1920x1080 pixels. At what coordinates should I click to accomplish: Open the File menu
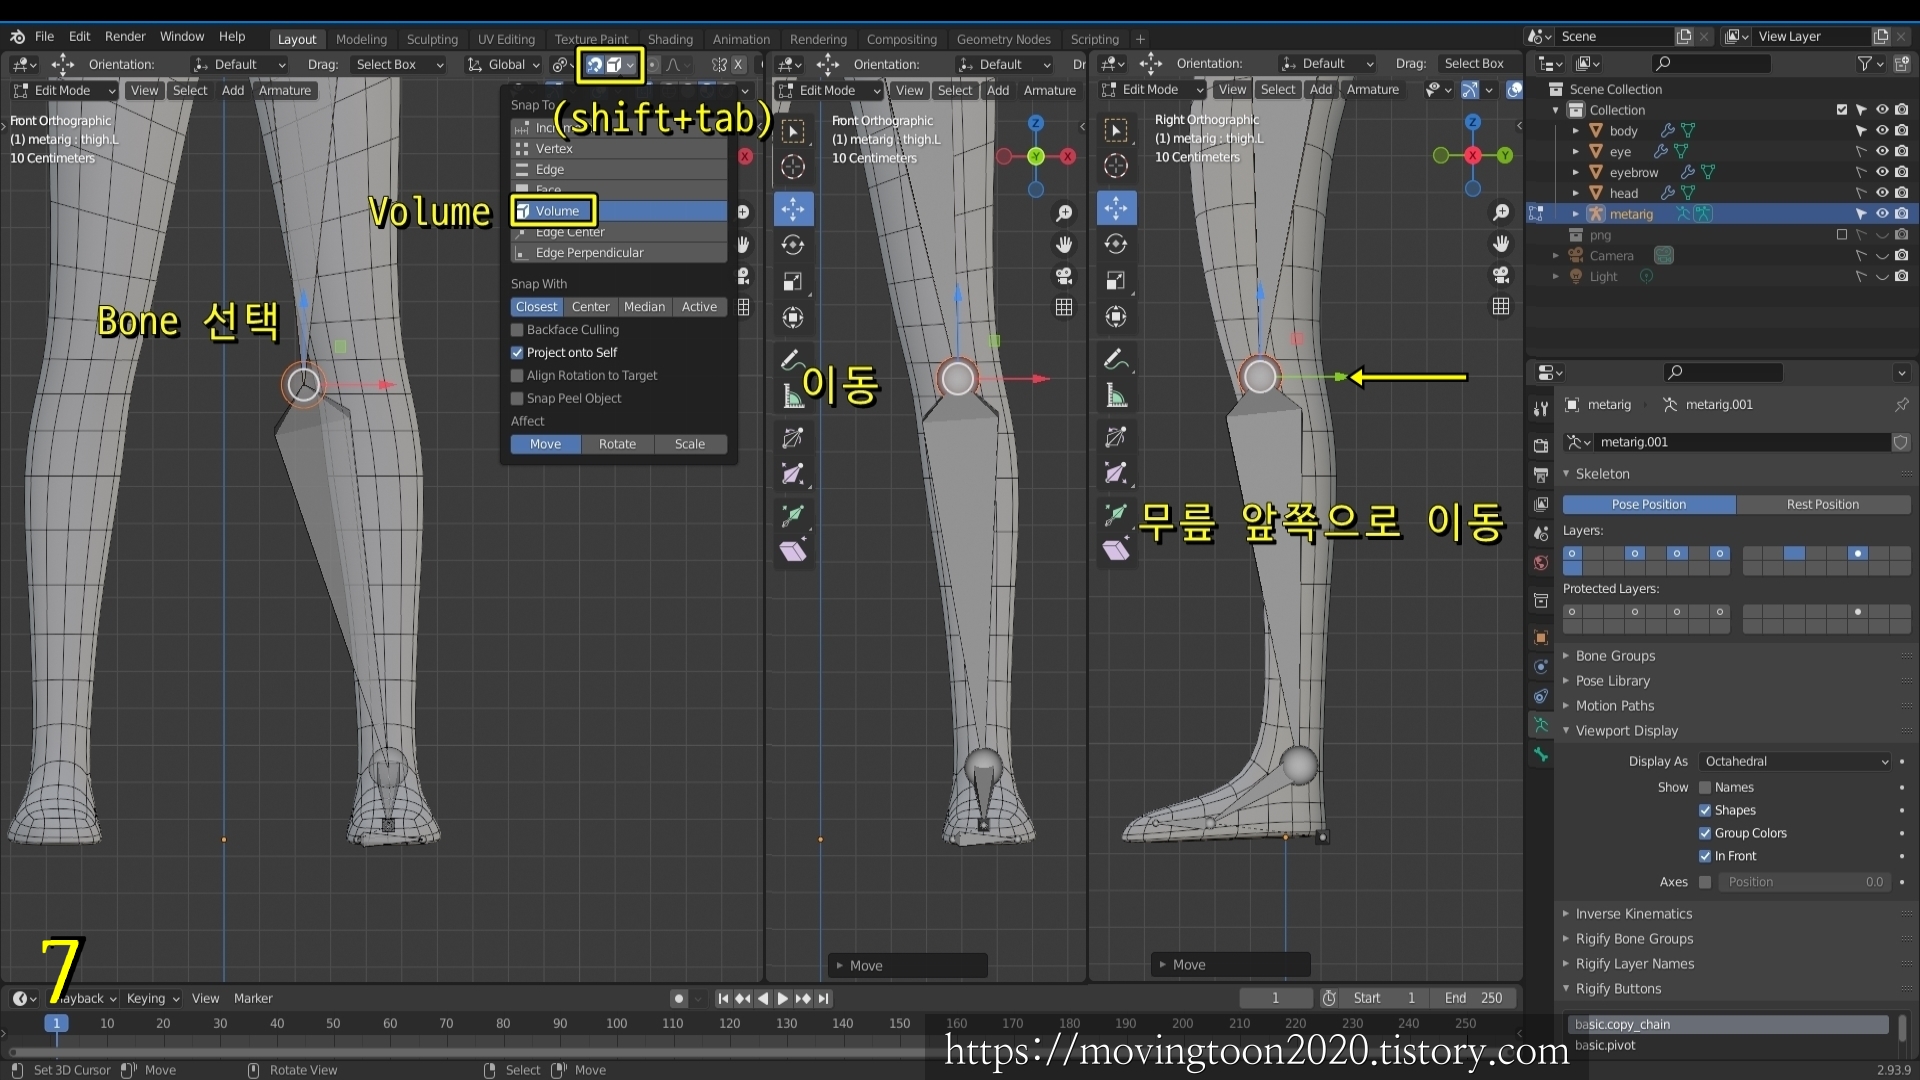(x=44, y=36)
